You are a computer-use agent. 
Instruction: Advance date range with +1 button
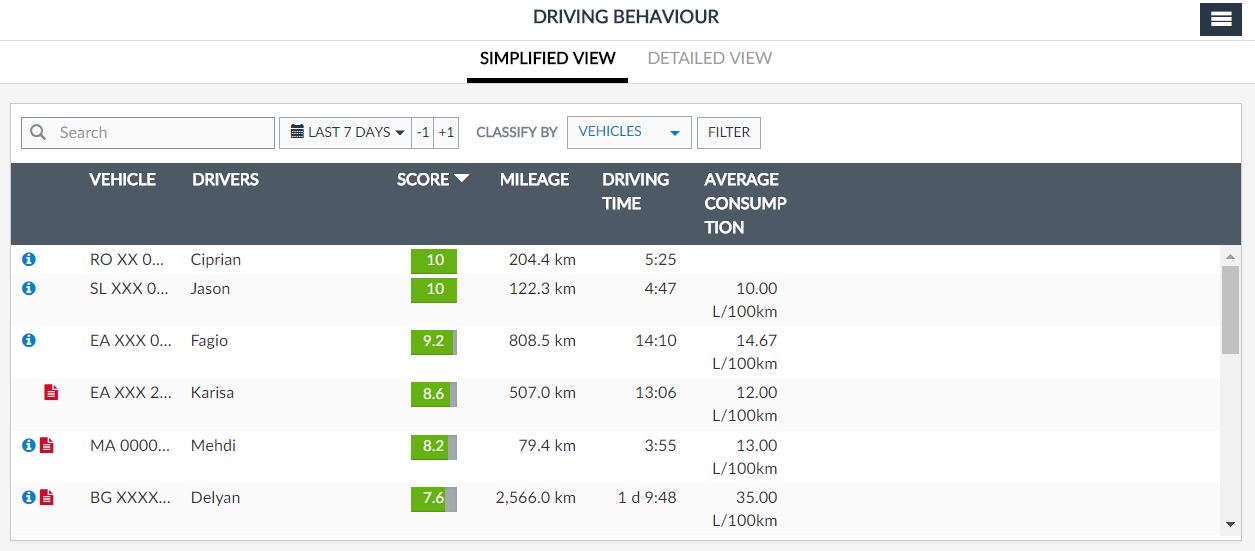click(447, 133)
